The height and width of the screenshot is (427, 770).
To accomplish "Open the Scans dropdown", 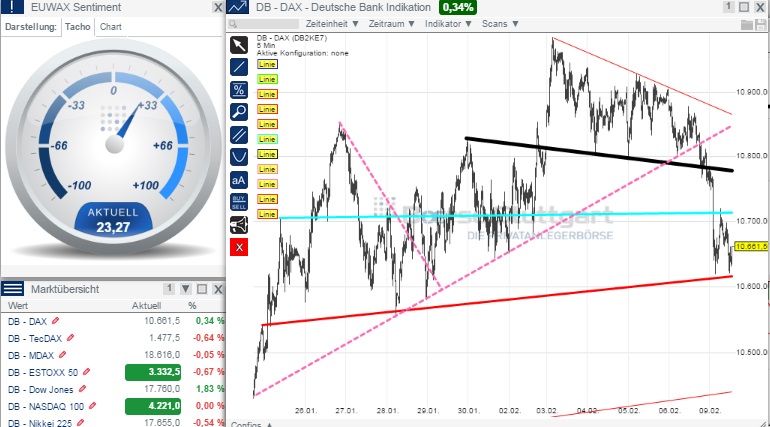I will pyautogui.click(x=500, y=24).
